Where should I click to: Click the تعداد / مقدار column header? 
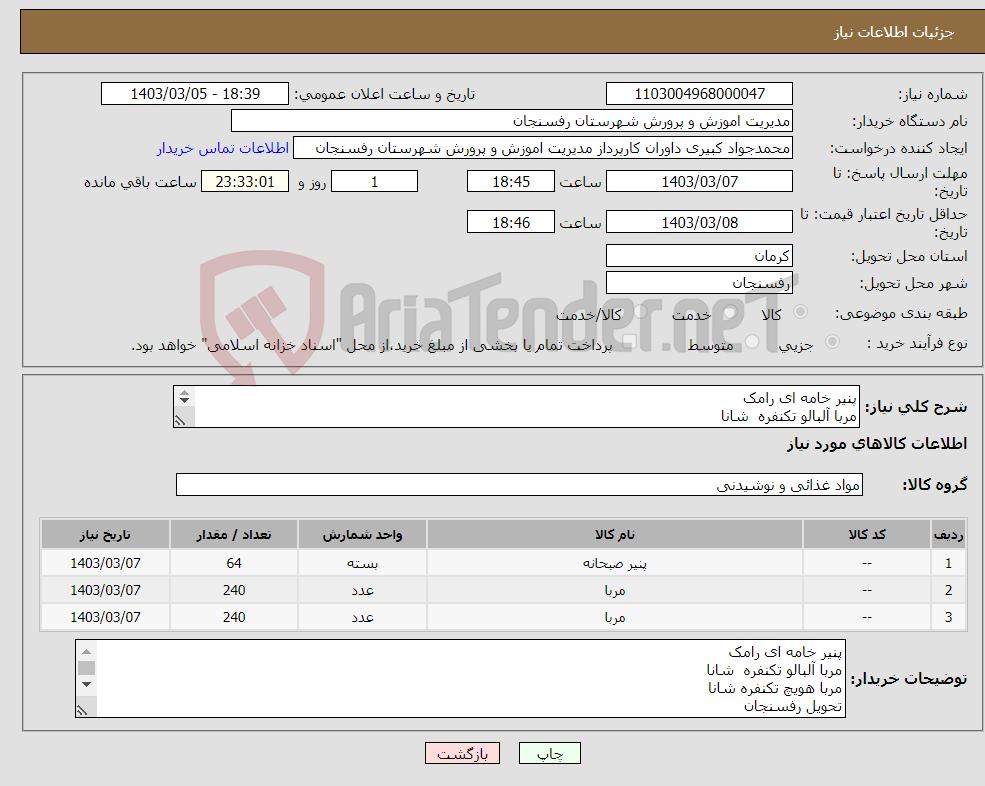234,534
